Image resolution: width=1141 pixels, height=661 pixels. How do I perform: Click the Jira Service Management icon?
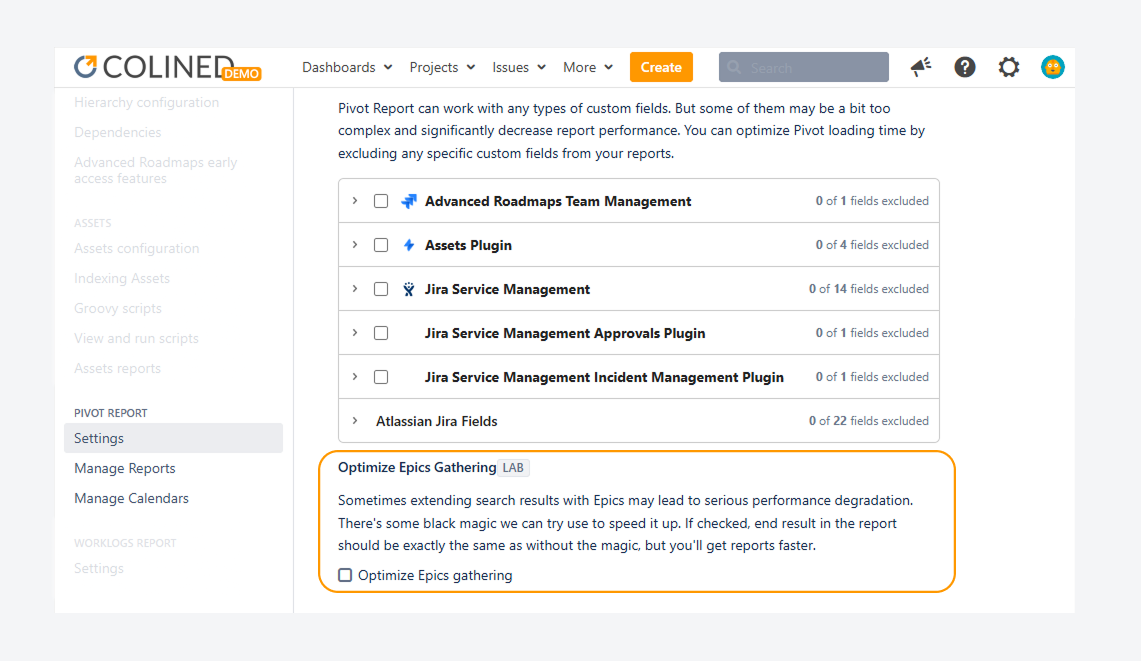(x=409, y=289)
